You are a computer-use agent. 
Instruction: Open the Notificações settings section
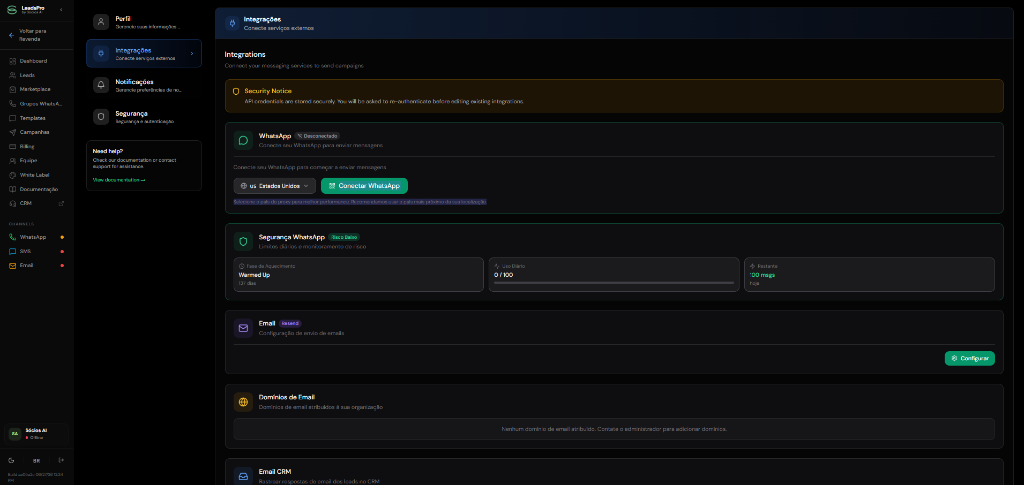point(144,85)
